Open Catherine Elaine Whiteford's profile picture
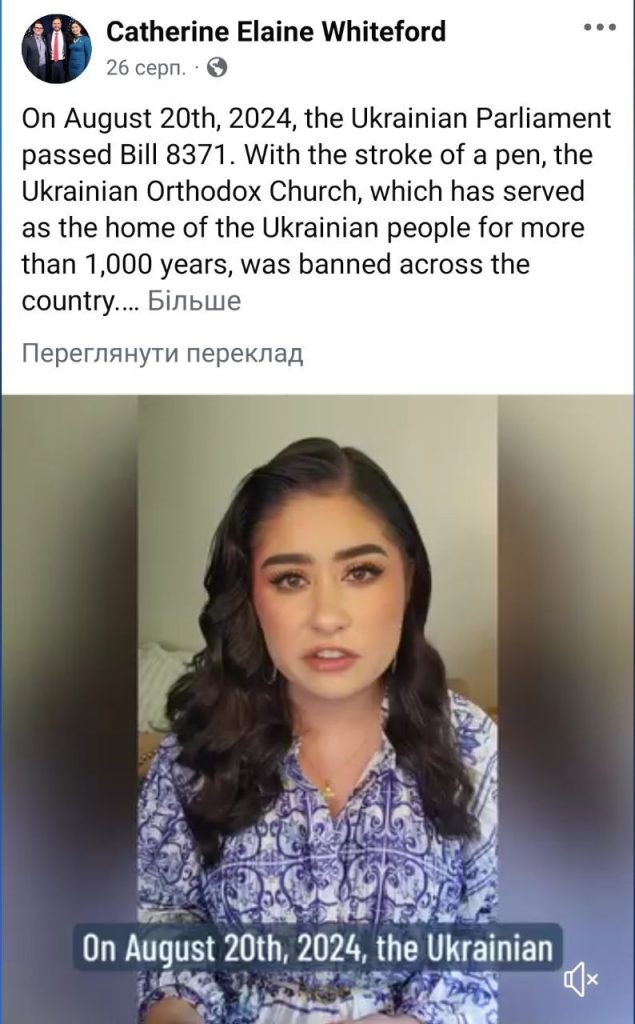The height and width of the screenshot is (1024, 635). pos(56,50)
